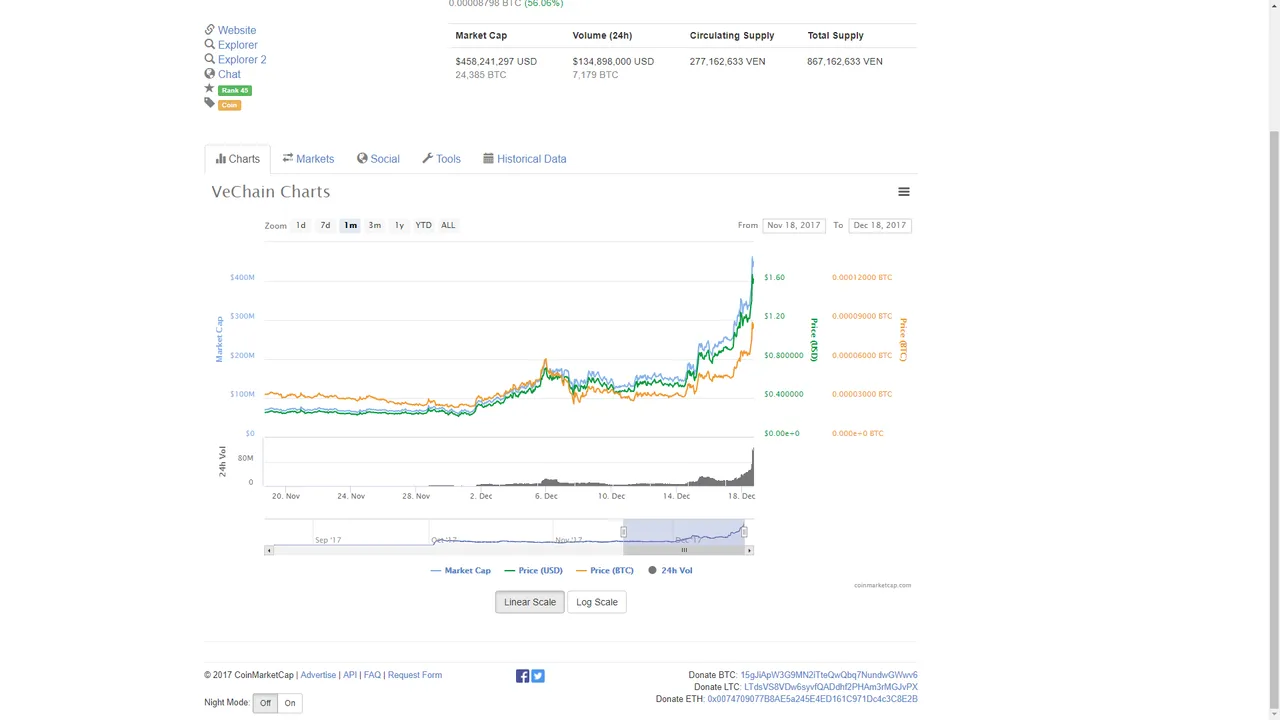Click the Donate LTC address

(831, 687)
